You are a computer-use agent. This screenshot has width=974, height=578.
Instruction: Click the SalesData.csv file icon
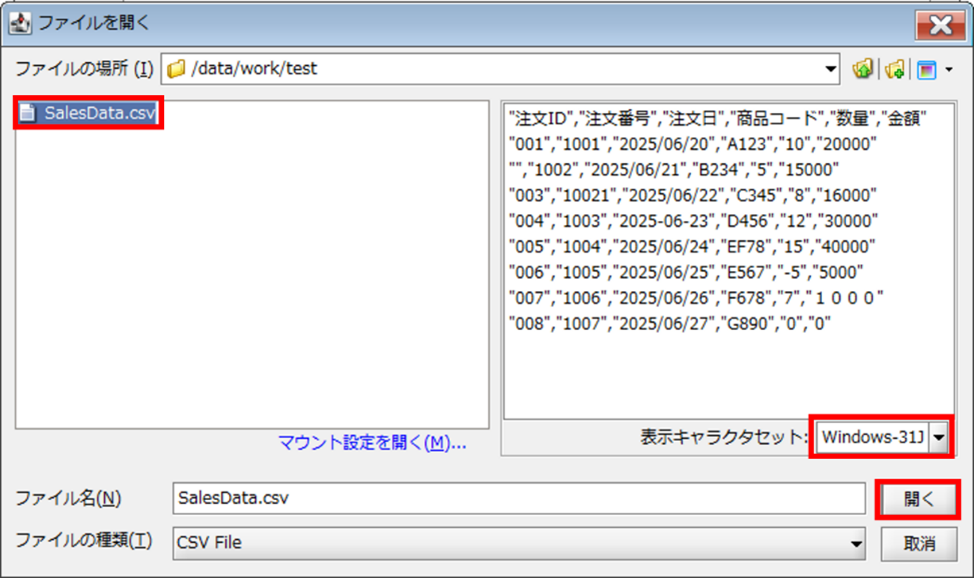point(29,113)
